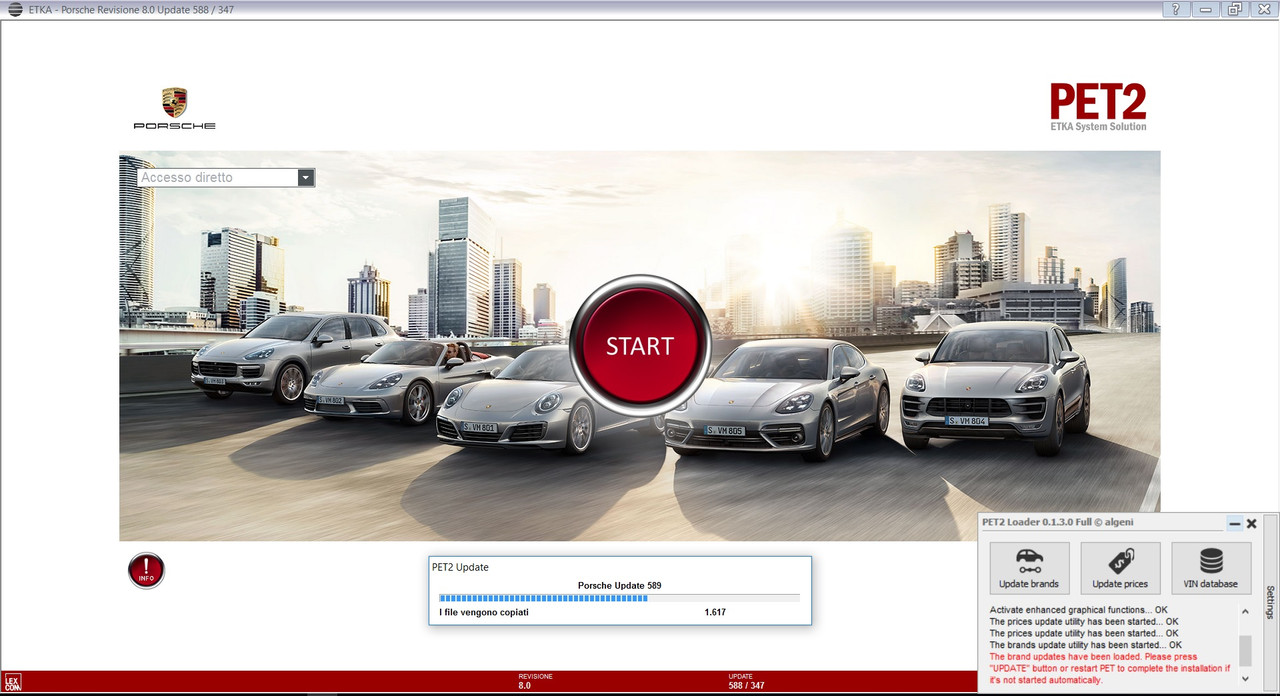The width and height of the screenshot is (1280, 696).
Task: Close the PET2 Loader panel
Action: pos(1252,523)
